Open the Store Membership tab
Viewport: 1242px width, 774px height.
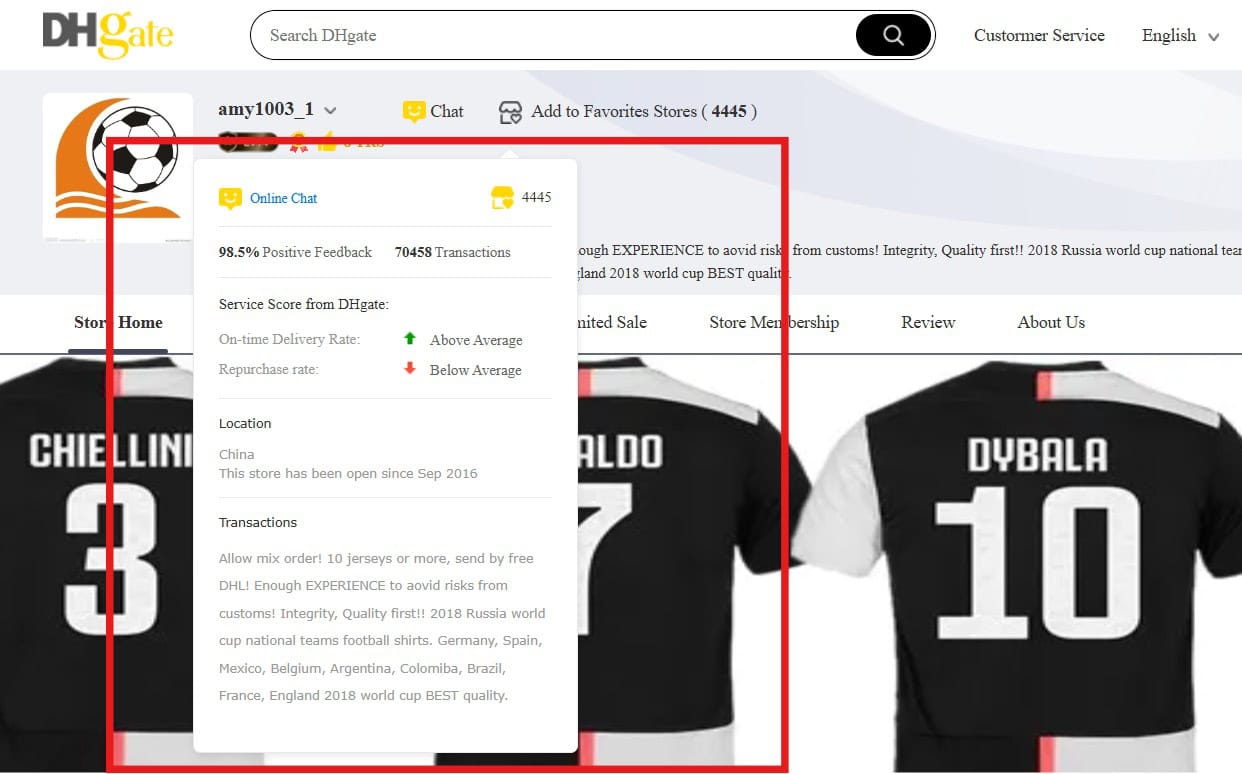click(x=774, y=322)
